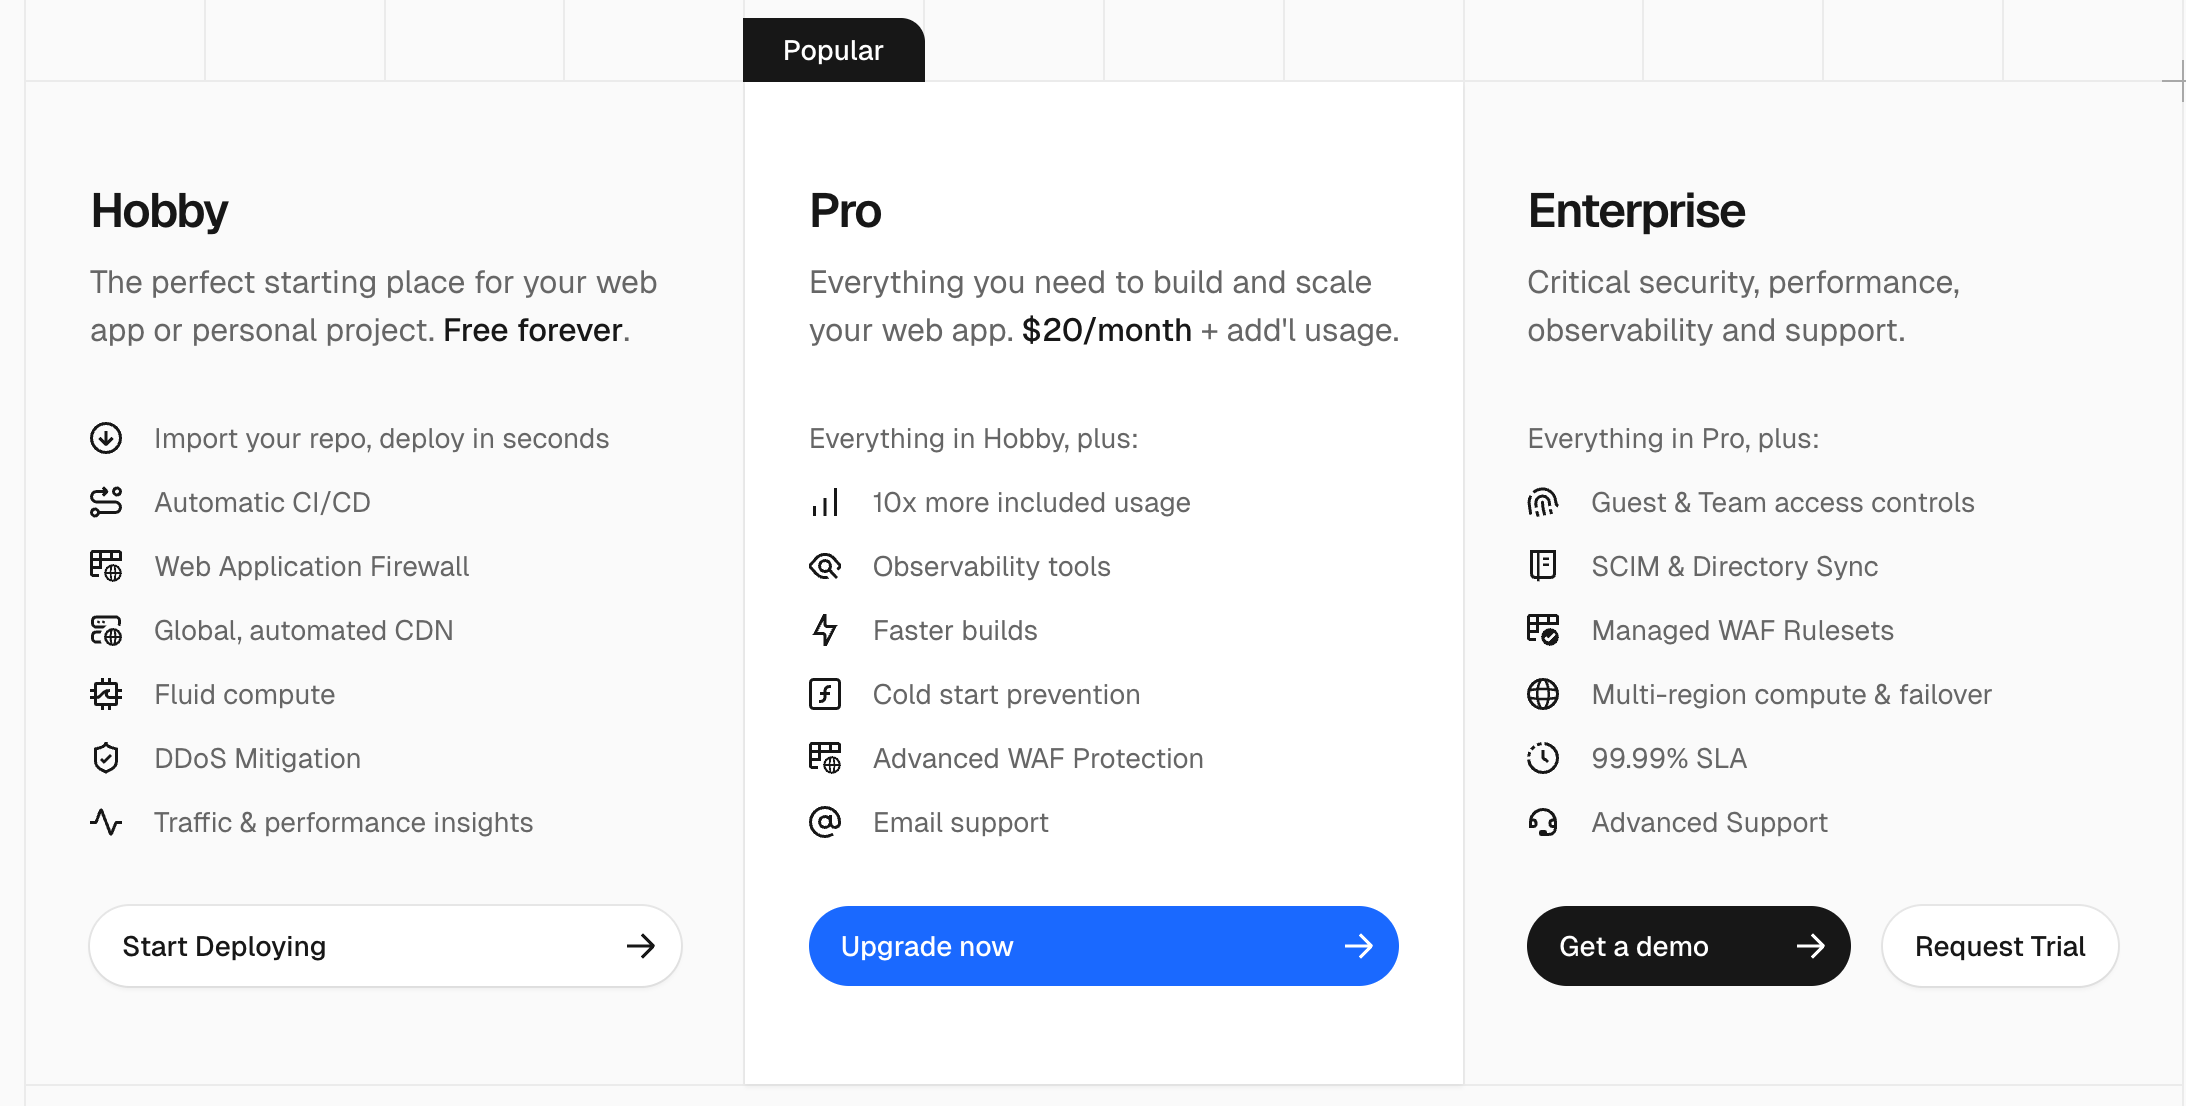Click the 99.99% SLA clock icon
Viewport: 2186px width, 1106px height.
click(1543, 758)
